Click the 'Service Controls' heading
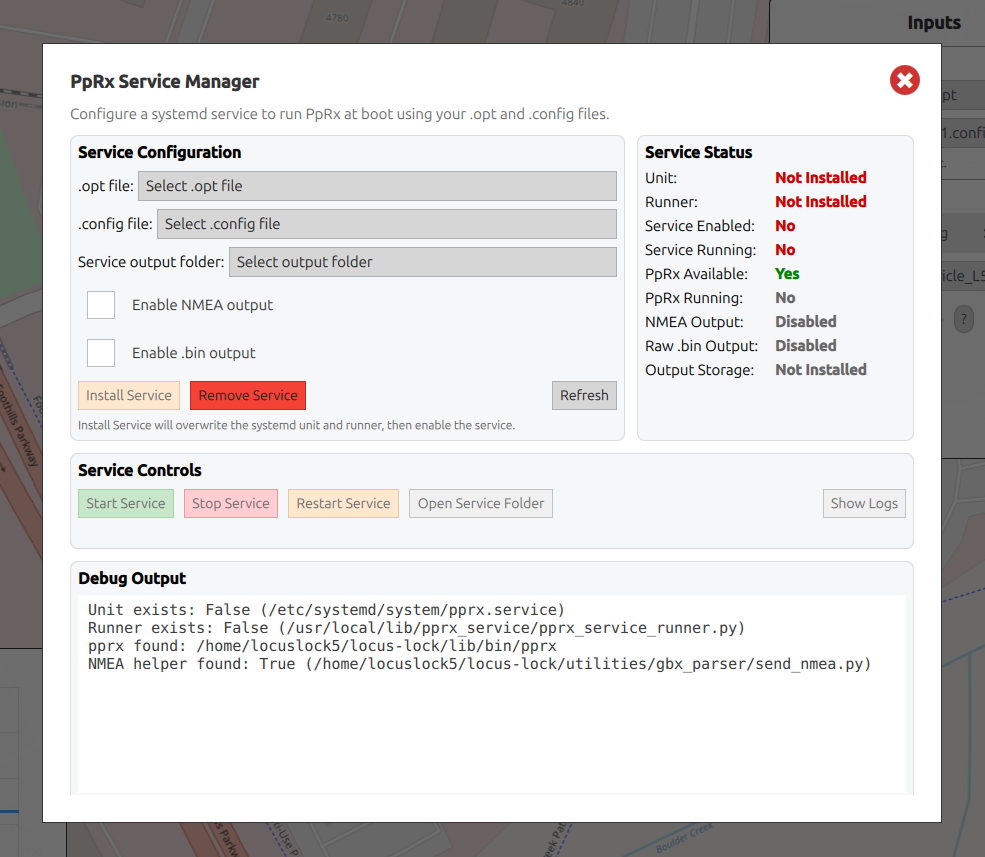Screen dimensions: 985x857 point(139,470)
